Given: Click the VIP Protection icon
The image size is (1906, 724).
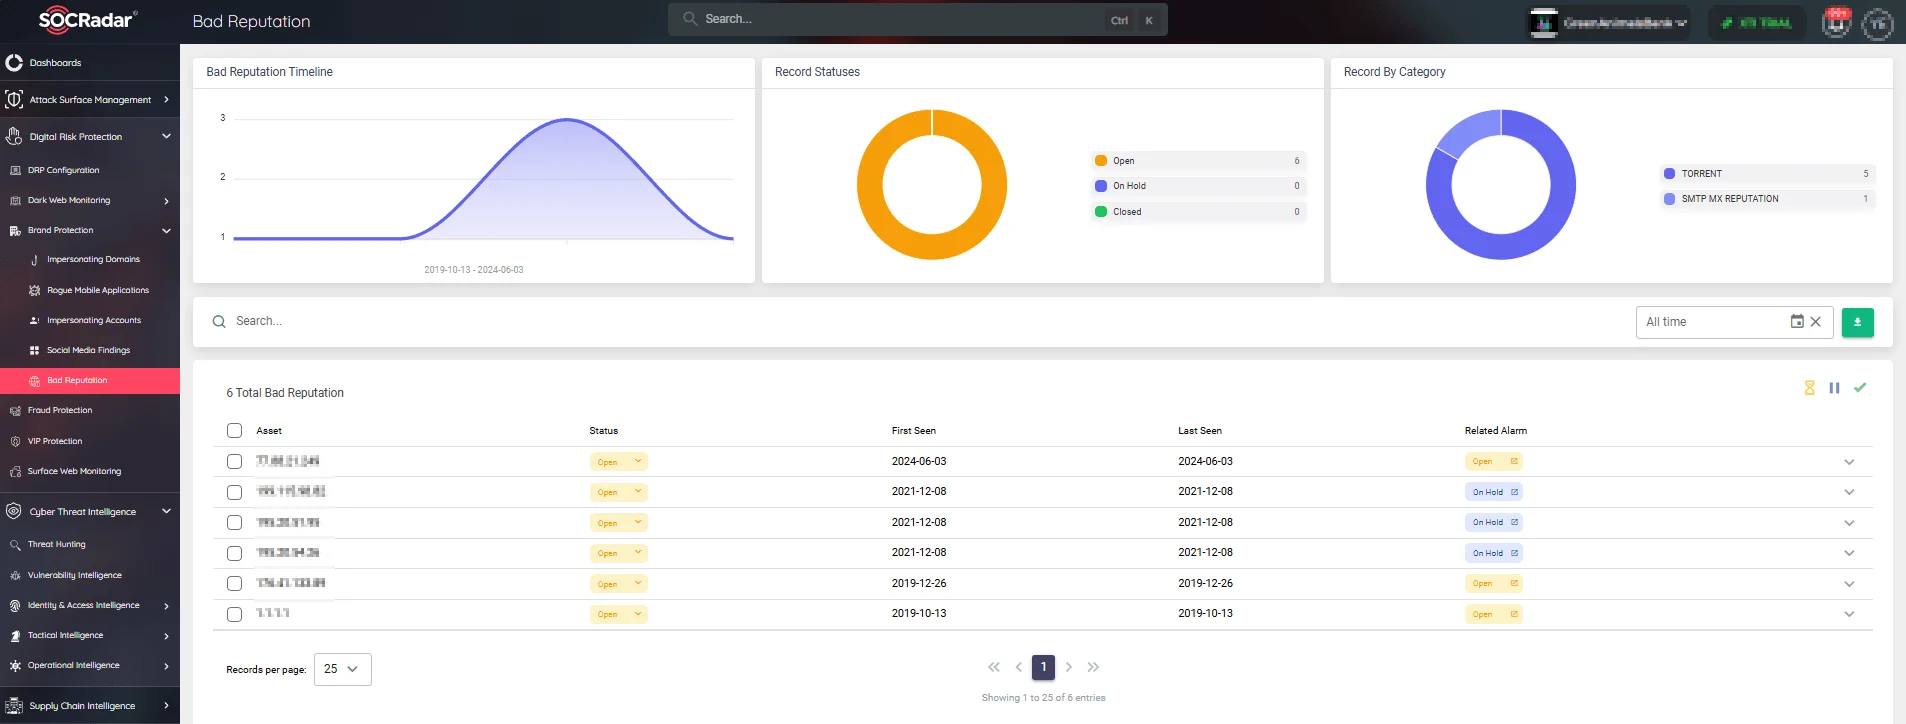Looking at the screenshot, I should pyautogui.click(x=15, y=441).
